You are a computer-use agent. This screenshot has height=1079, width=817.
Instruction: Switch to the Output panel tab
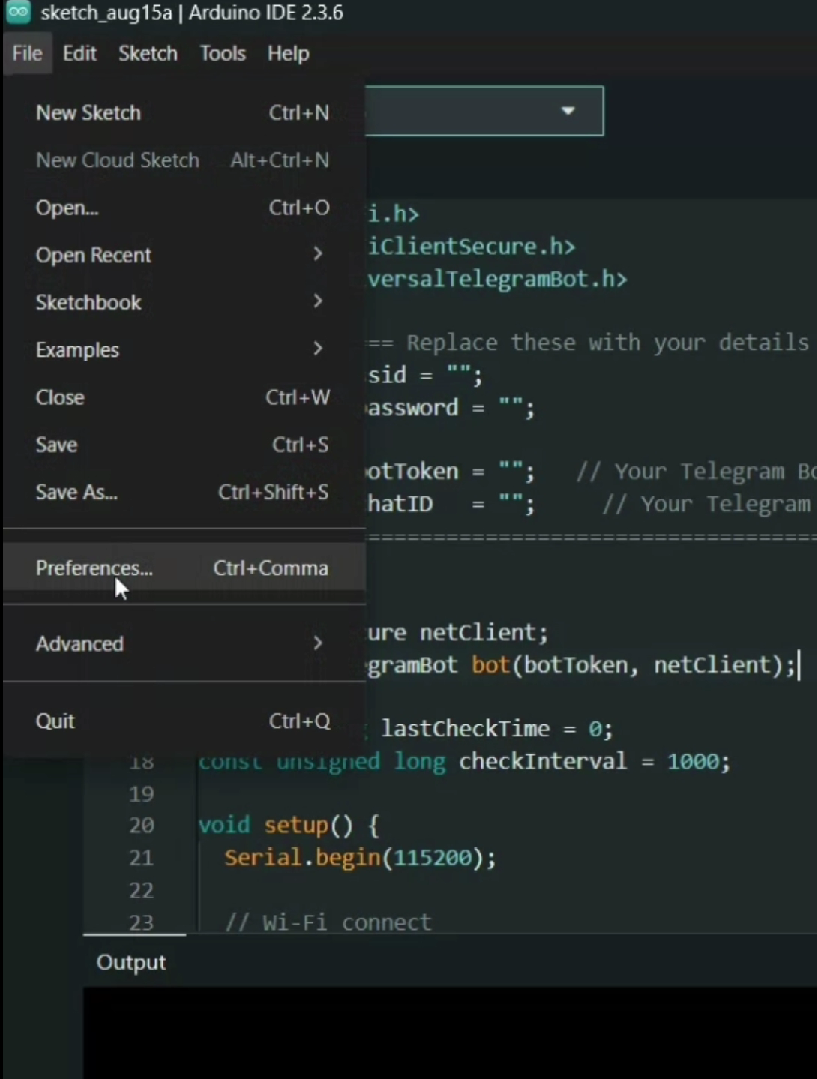[x=130, y=962]
